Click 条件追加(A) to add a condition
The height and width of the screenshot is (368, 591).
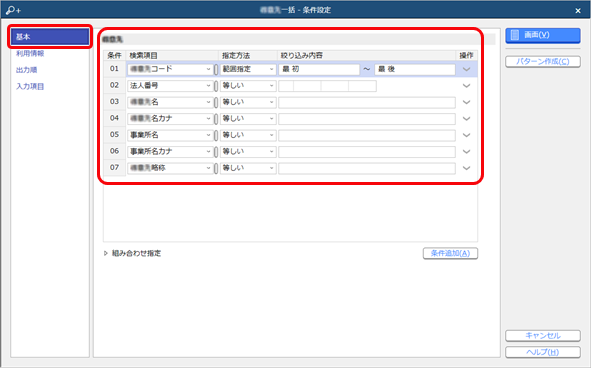(450, 253)
